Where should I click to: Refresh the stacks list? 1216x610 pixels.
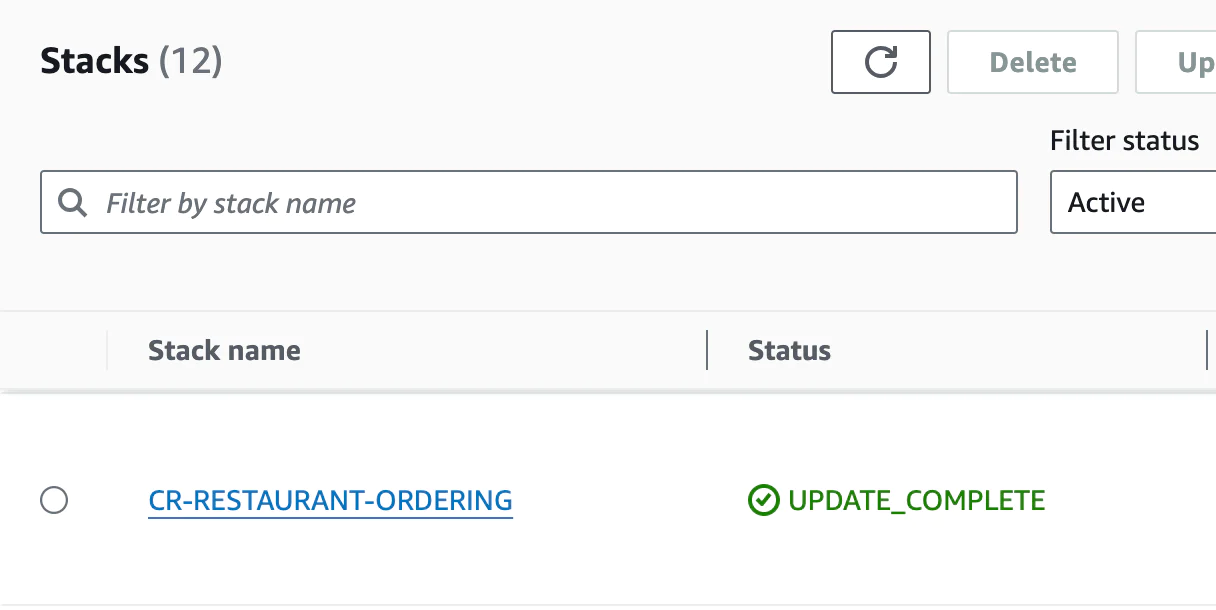point(881,62)
